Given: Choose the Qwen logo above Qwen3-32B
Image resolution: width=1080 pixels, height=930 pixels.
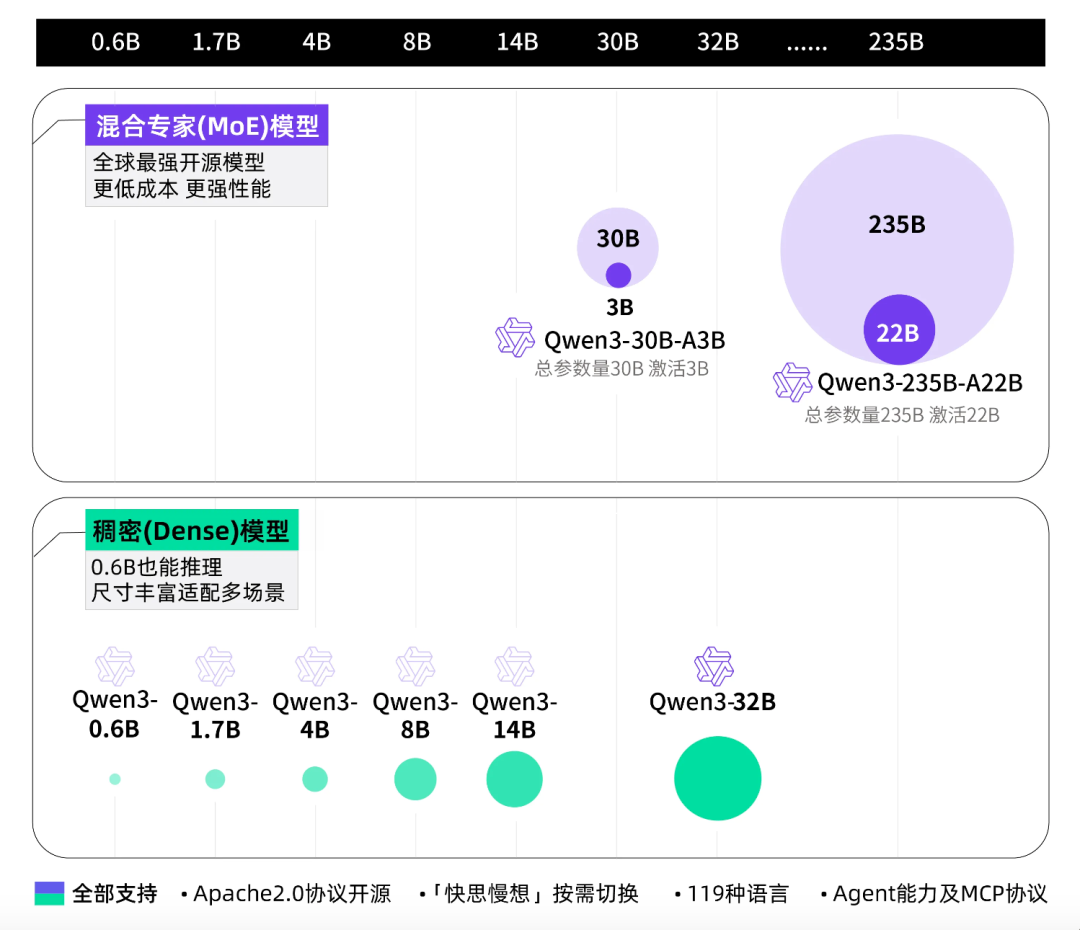Looking at the screenshot, I should point(714,666).
